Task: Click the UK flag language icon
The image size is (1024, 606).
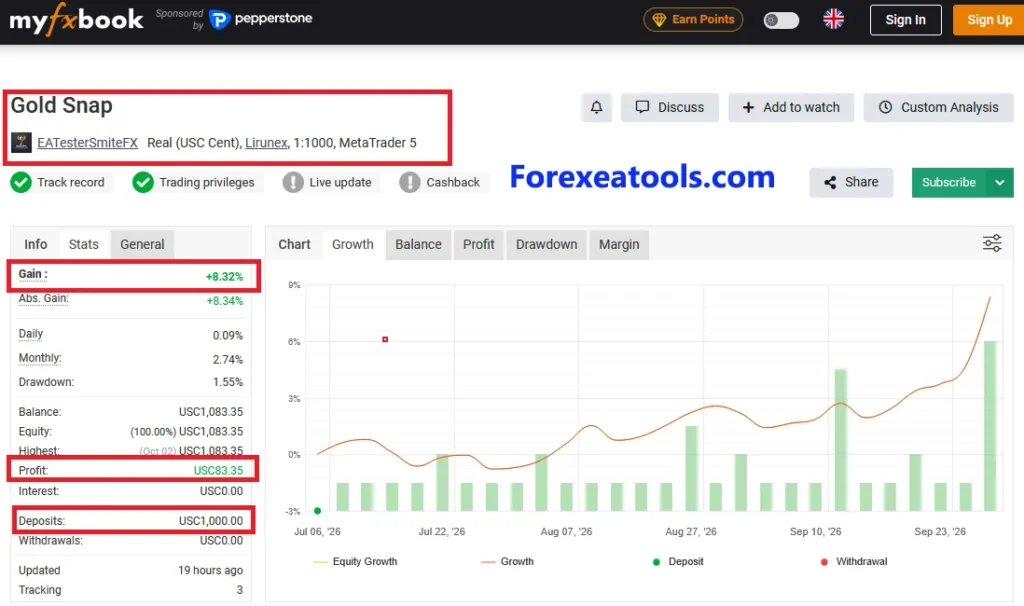Action: (833, 19)
